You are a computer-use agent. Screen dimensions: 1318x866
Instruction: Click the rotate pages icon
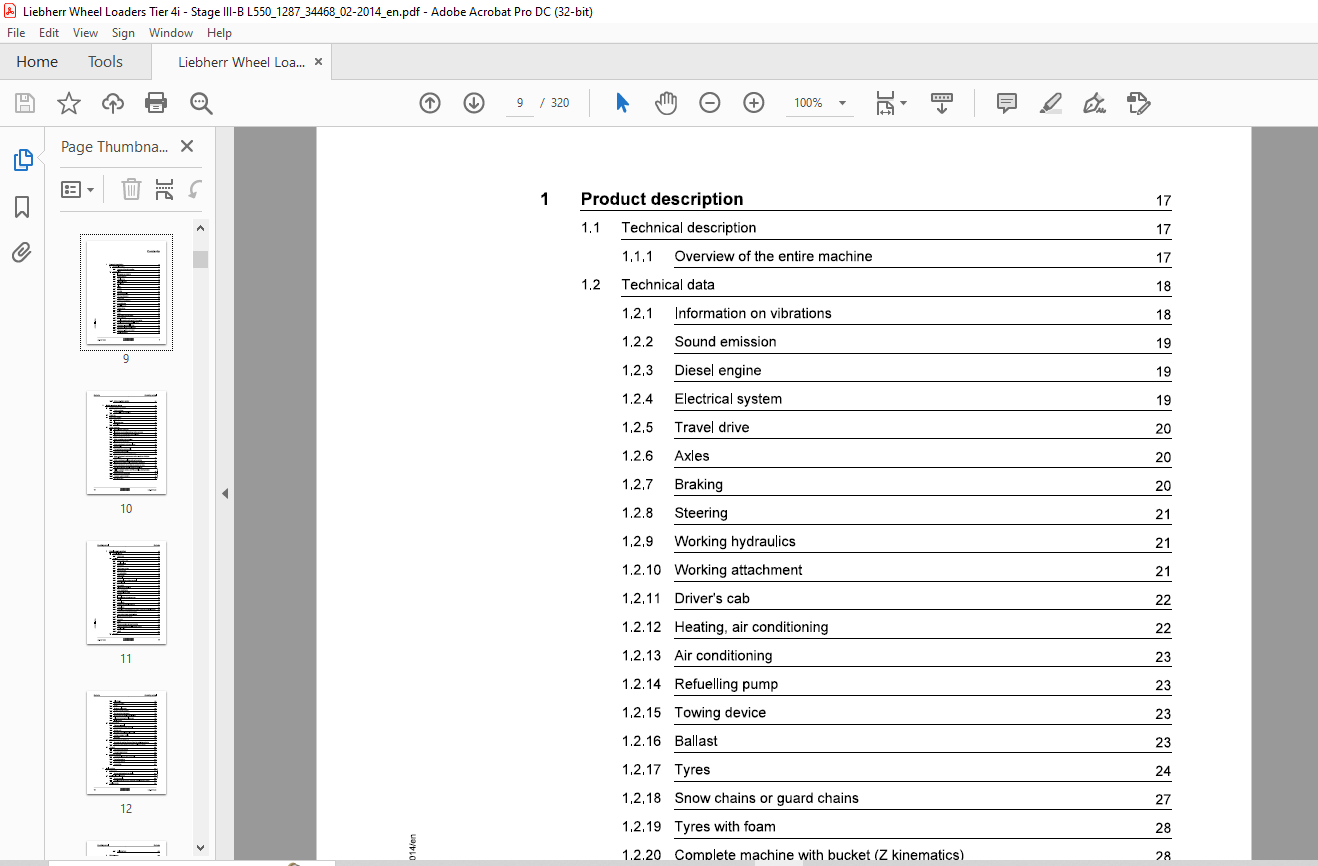(x=195, y=189)
